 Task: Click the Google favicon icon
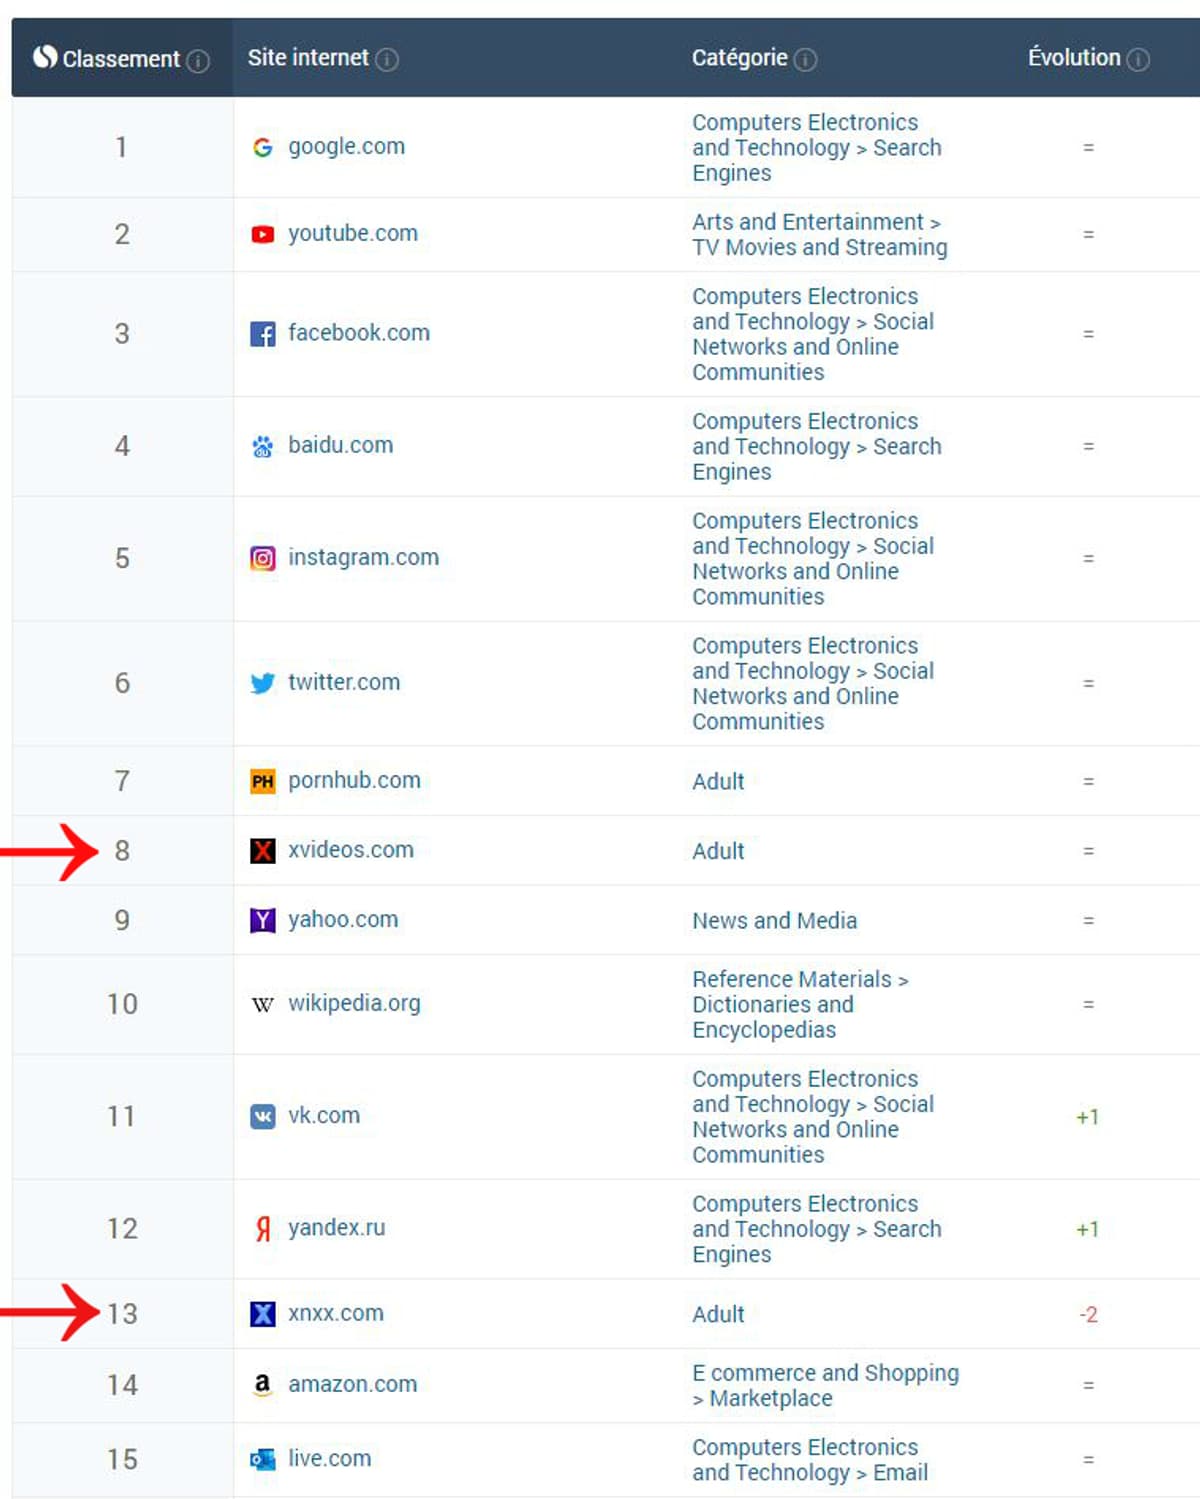pos(262,148)
